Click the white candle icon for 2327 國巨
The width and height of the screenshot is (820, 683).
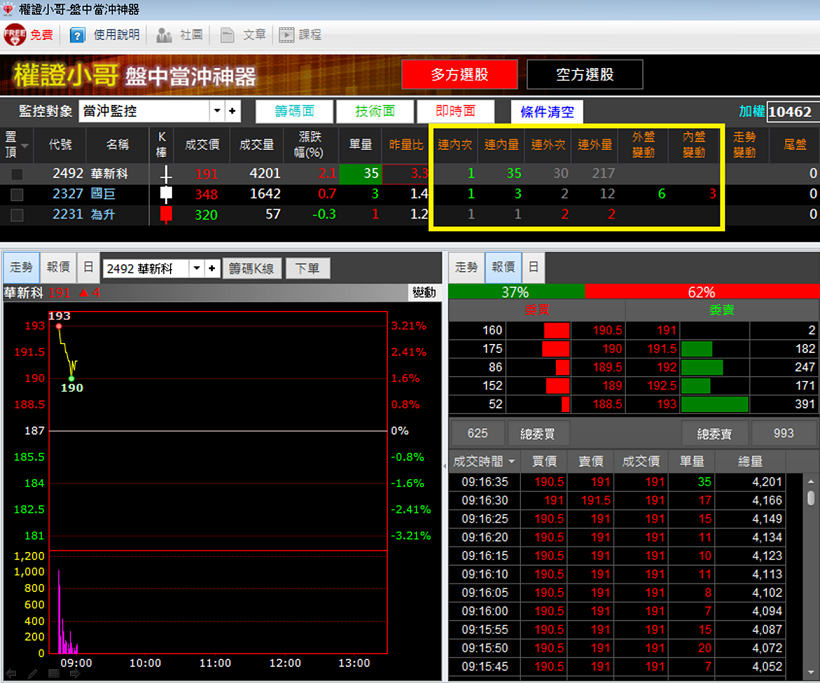pos(166,194)
